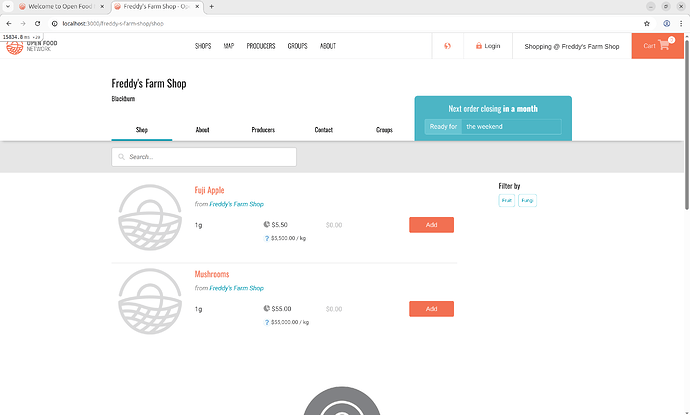Click the pie icon beside $5.50
The image size is (690, 415).
coord(266,224)
